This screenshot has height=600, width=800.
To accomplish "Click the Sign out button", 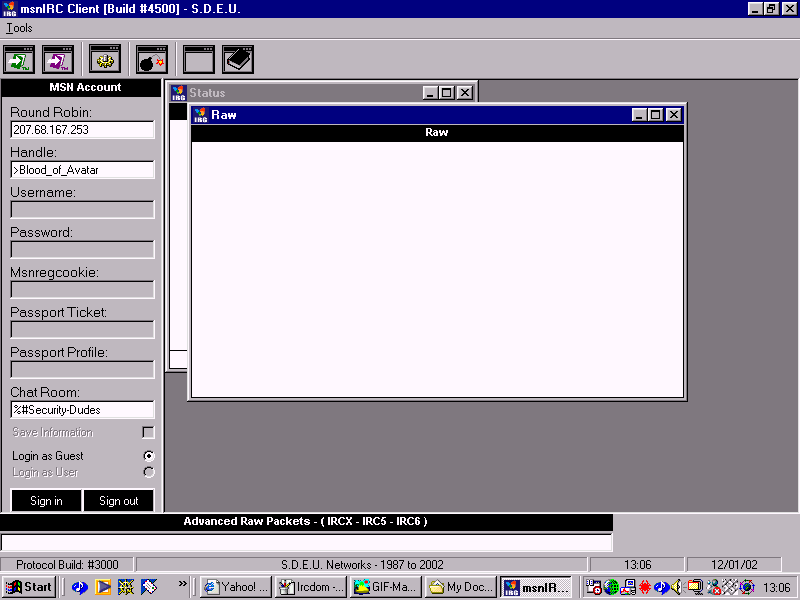I will click(118, 501).
